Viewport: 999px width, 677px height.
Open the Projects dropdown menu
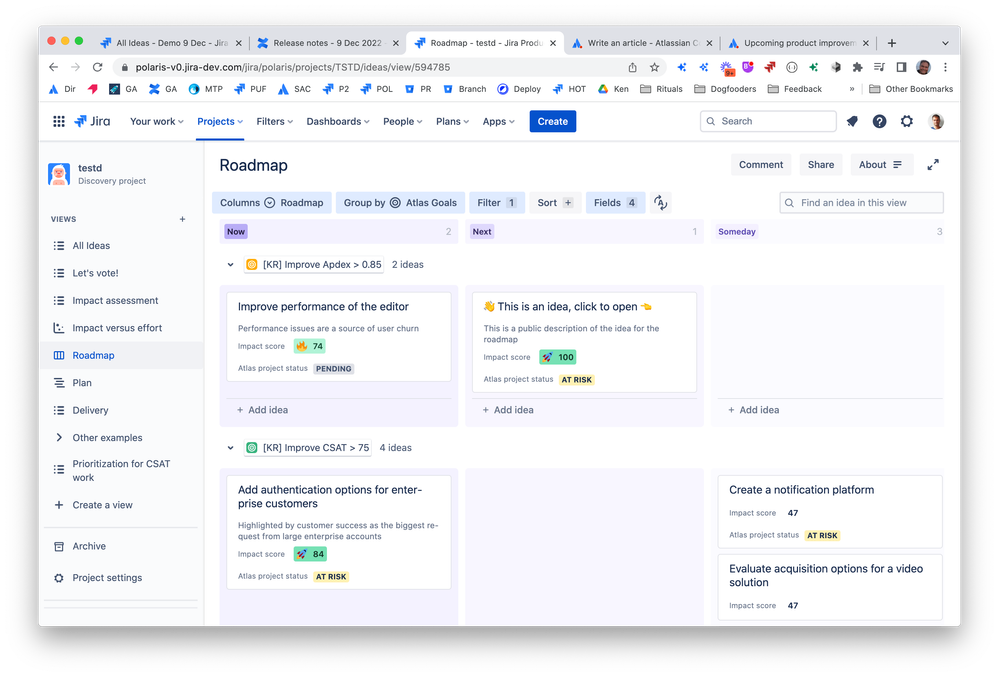pos(220,121)
